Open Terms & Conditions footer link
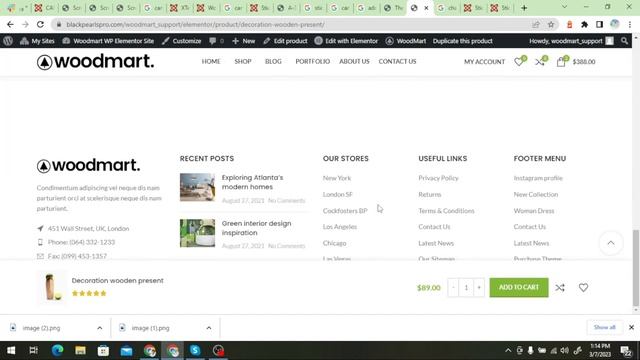This screenshot has height=360, width=640. [x=446, y=211]
